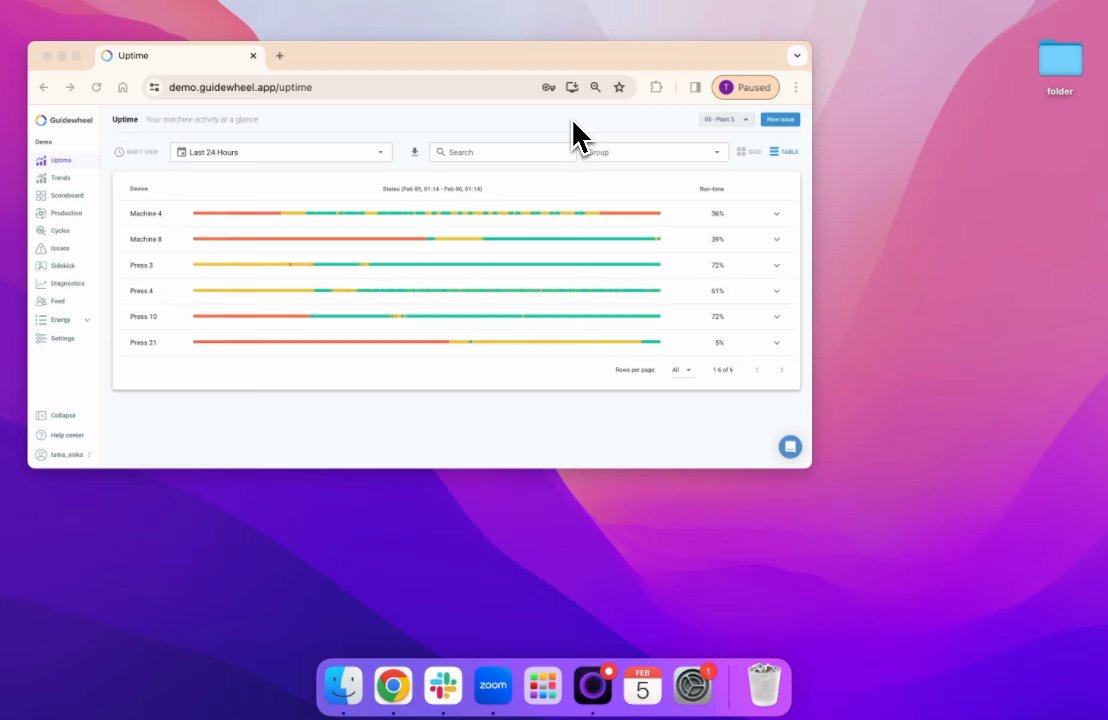Expand the Press 10 row chevron

pos(777,317)
